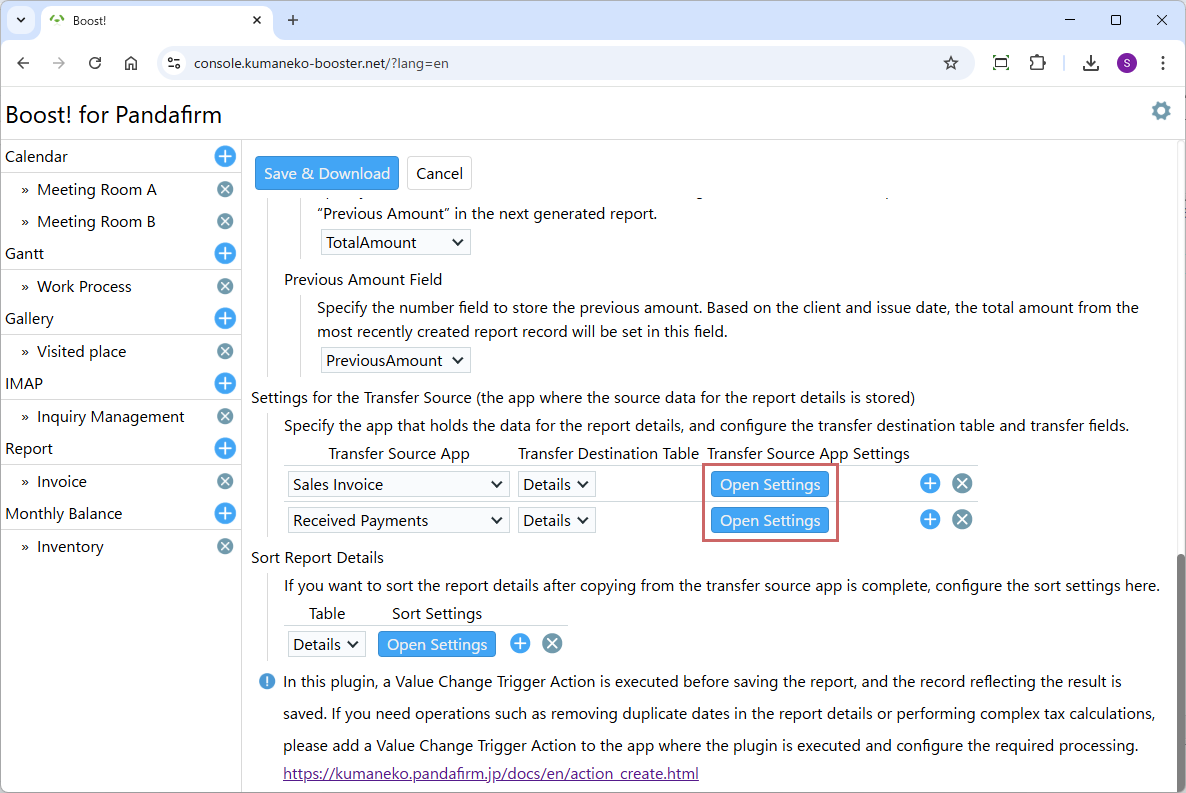Image resolution: width=1186 pixels, height=793 pixels.
Task: Open Inquiry Management under IMAP
Action: point(110,417)
